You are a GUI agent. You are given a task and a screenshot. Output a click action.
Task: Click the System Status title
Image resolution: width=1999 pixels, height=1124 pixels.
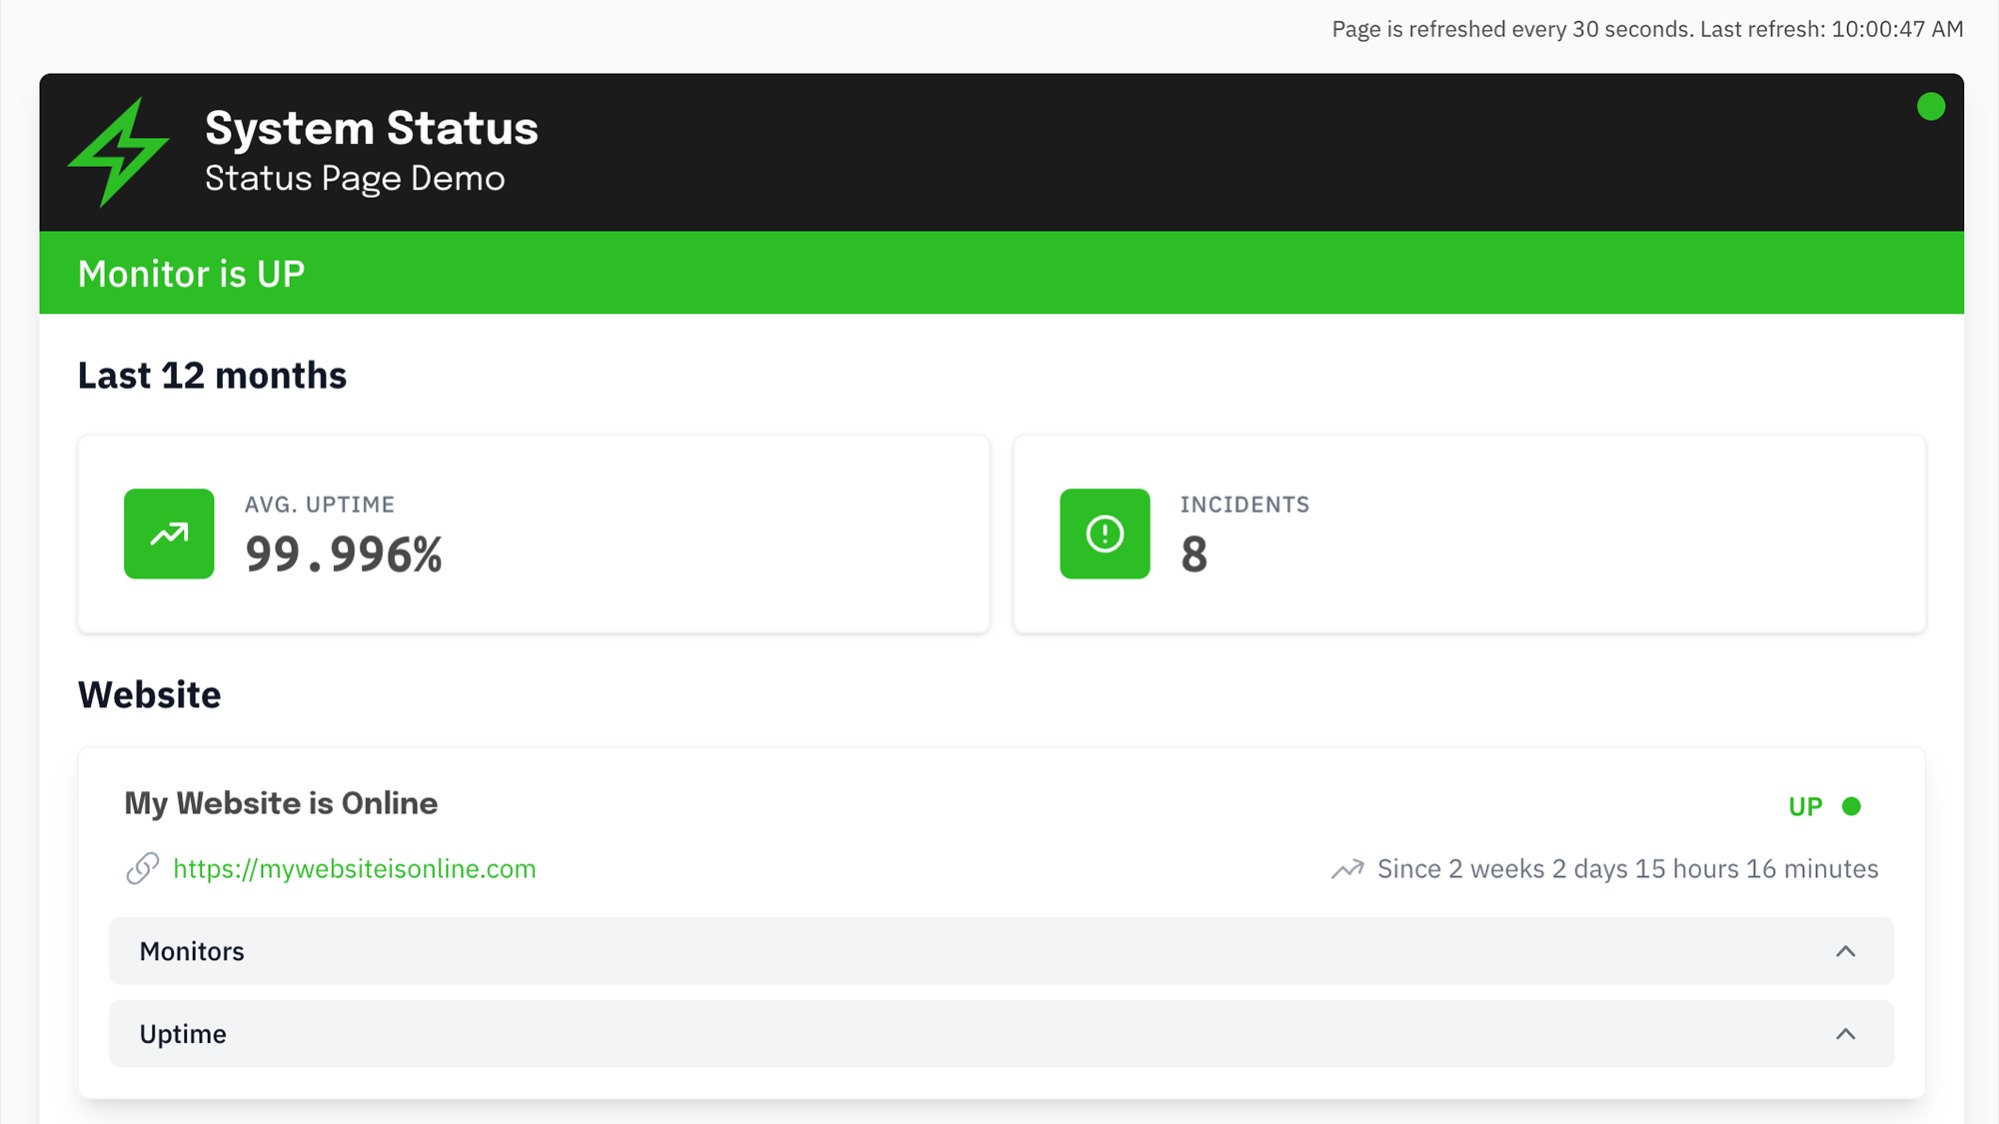point(371,128)
